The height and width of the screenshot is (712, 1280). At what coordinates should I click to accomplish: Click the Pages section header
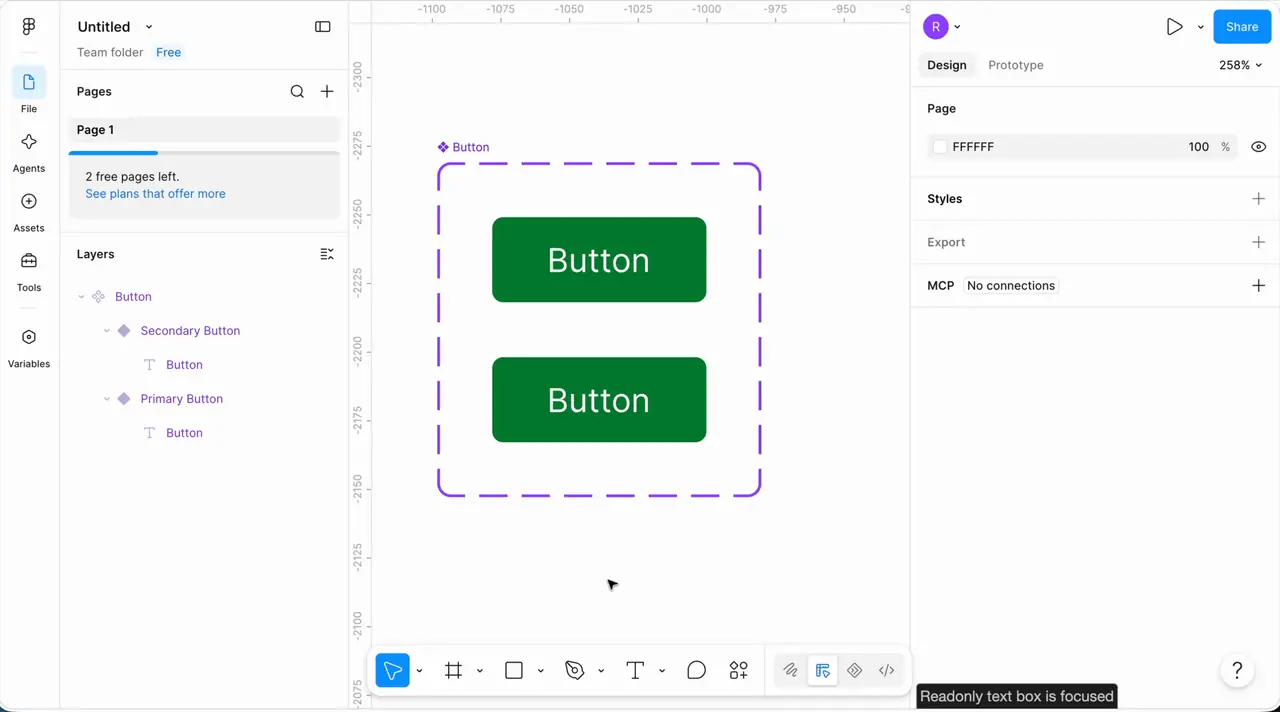click(94, 91)
